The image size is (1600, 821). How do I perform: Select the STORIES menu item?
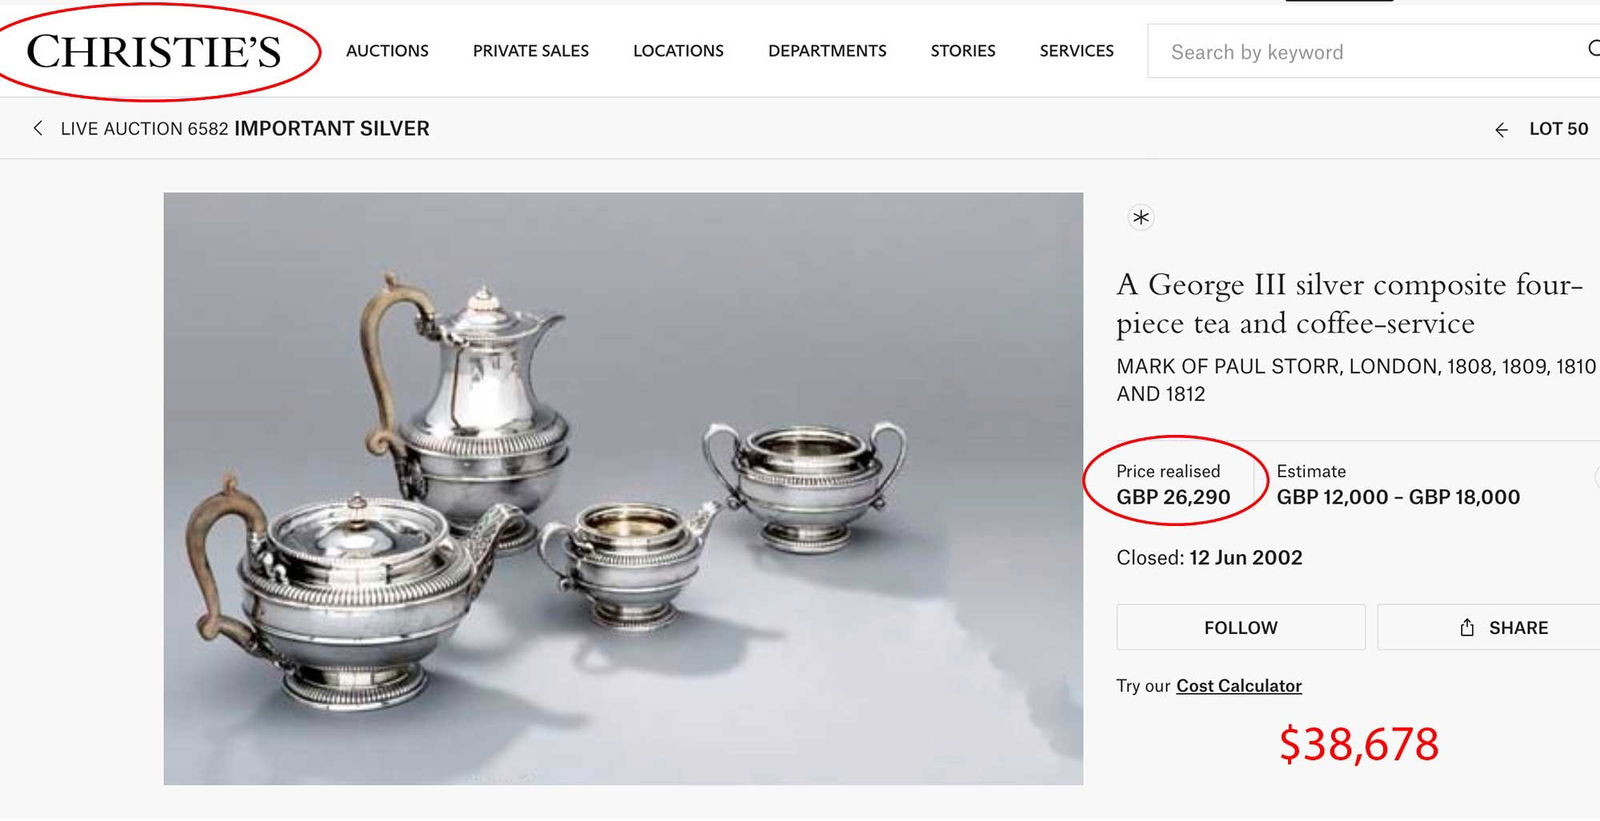(x=962, y=51)
